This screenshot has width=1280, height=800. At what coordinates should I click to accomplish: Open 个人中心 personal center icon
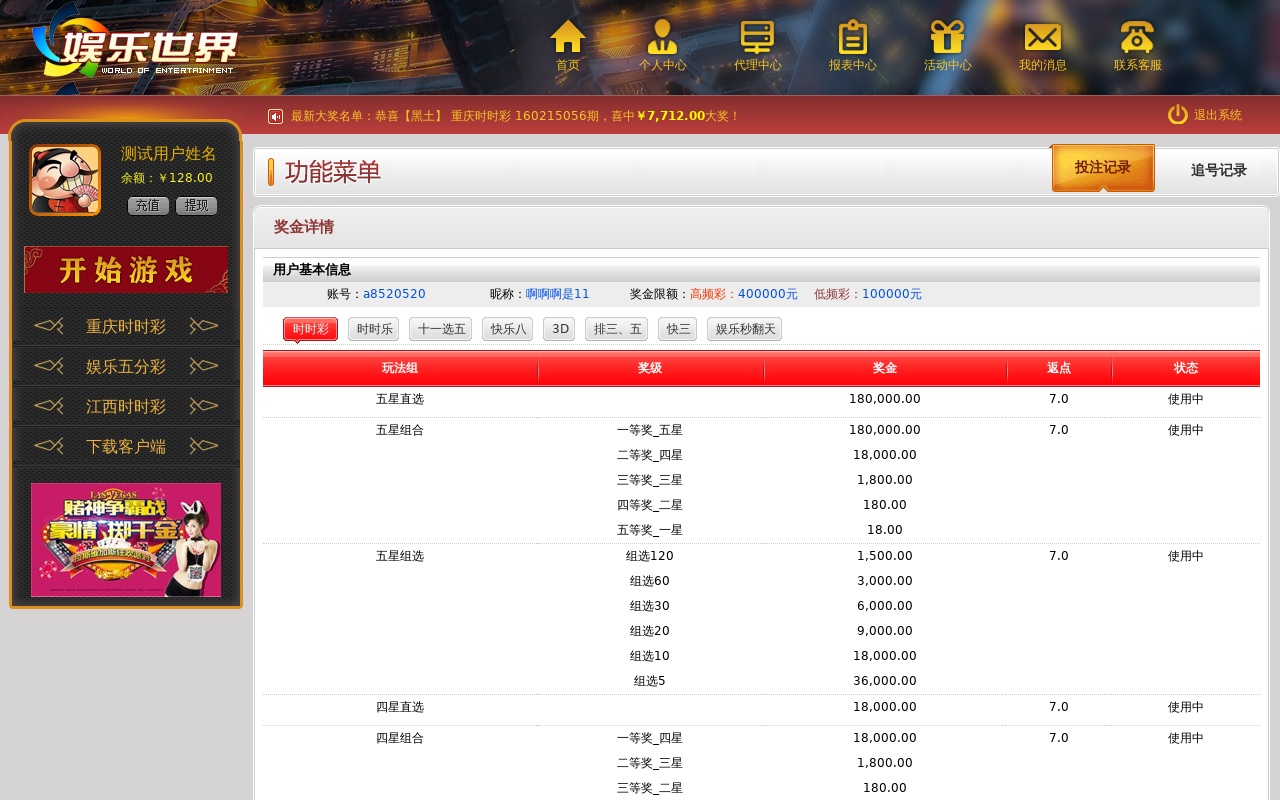tap(662, 36)
